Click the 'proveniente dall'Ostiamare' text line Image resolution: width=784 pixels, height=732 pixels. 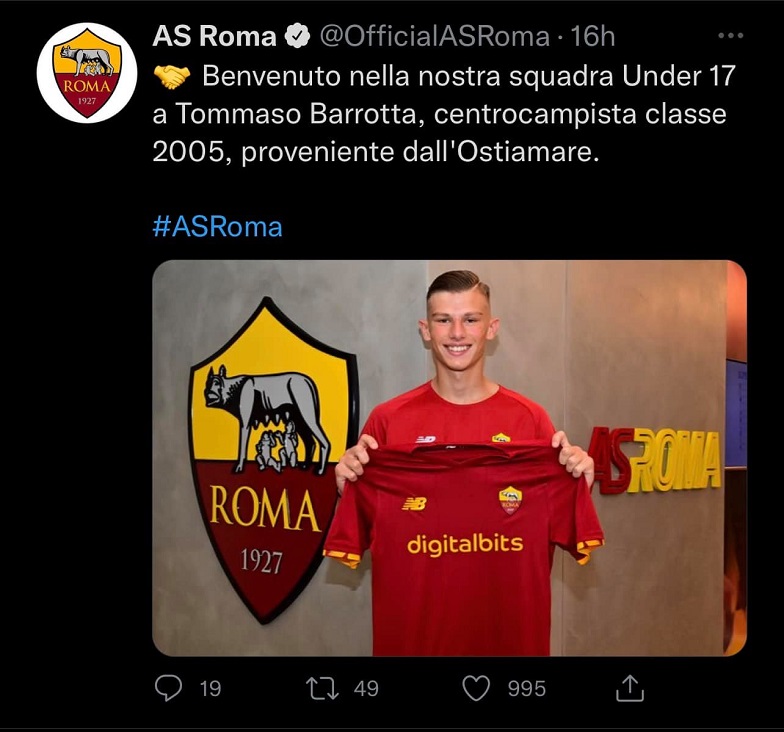[x=420, y=152]
